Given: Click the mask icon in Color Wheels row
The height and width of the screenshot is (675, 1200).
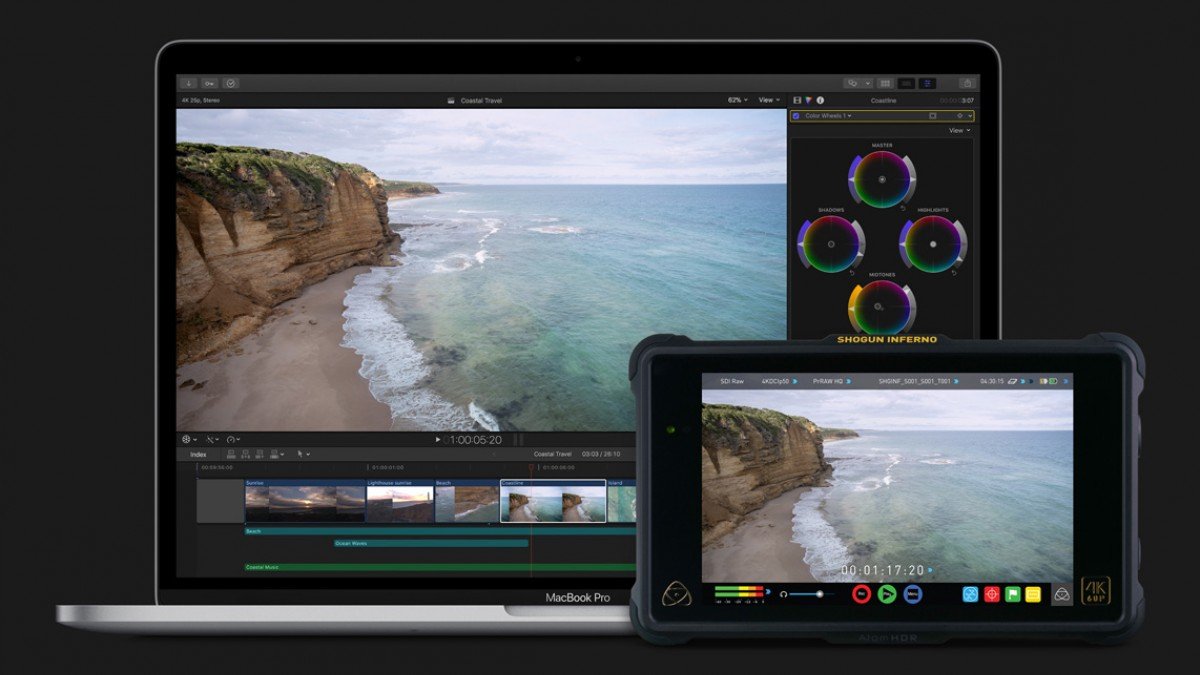Looking at the screenshot, I should 932,116.
